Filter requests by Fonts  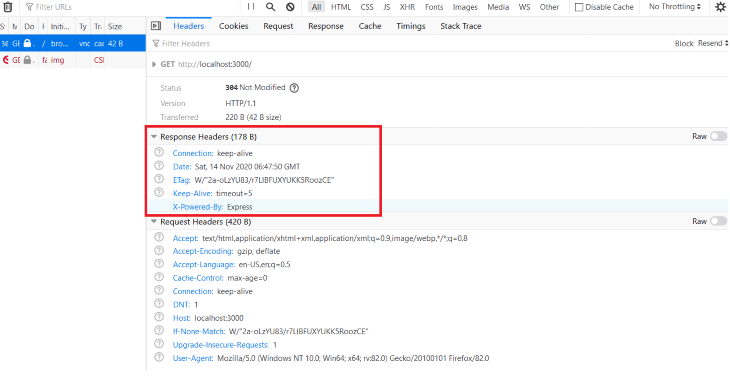[434, 7]
